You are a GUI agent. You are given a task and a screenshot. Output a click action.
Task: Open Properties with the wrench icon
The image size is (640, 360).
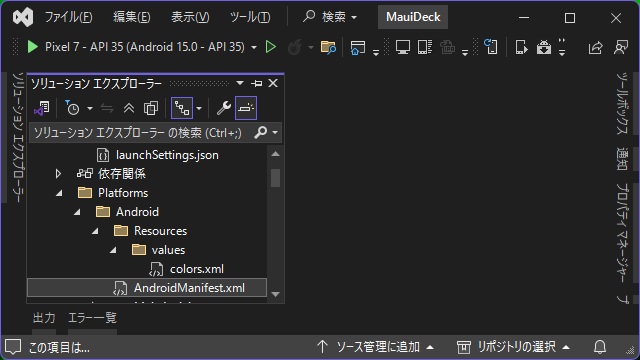[224, 108]
